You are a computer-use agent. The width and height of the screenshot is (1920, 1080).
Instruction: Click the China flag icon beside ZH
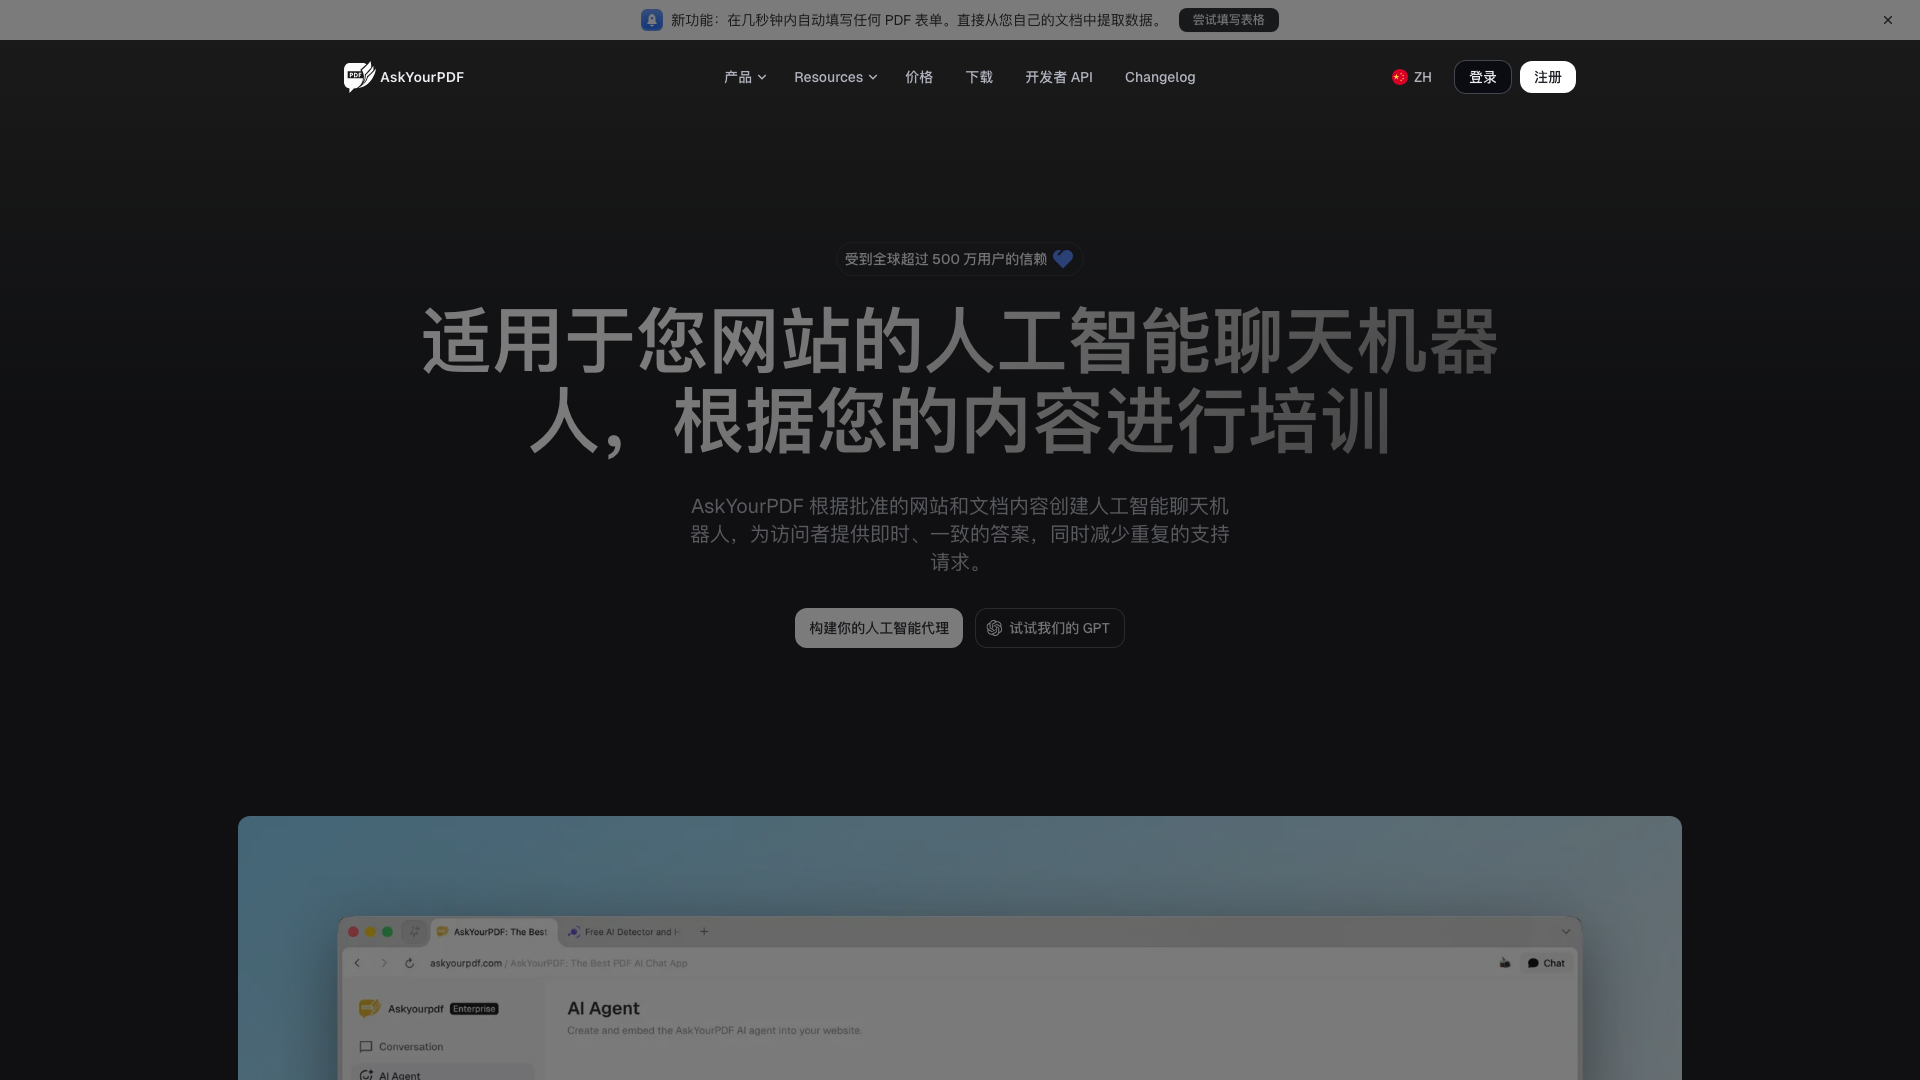pyautogui.click(x=1400, y=77)
